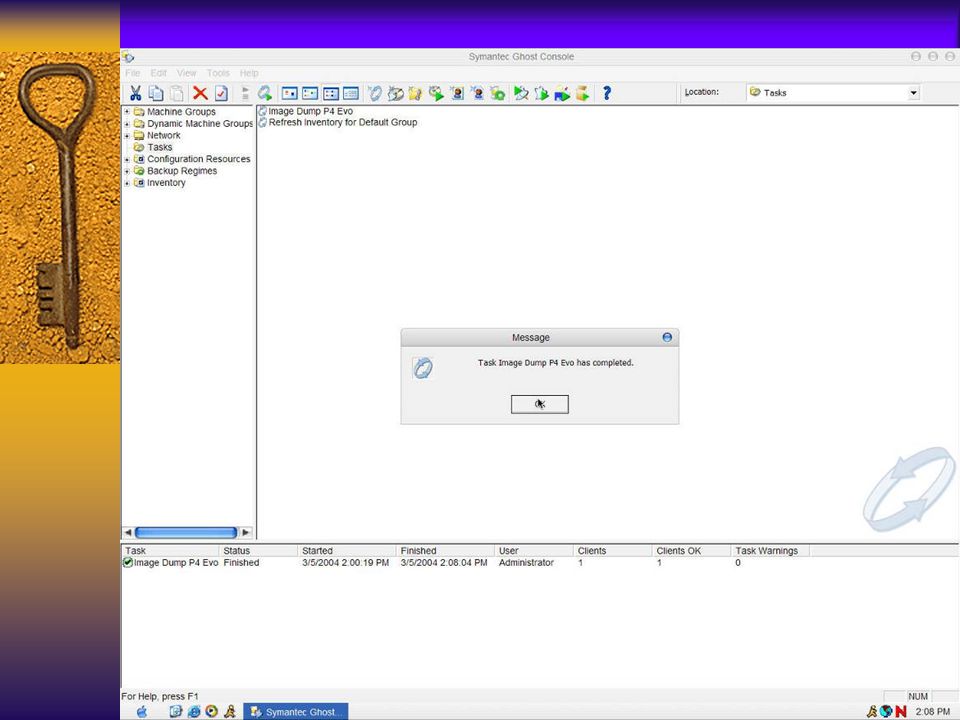This screenshot has height=720, width=960.
Task: Click the blue question mark Help icon
Action: pyautogui.click(x=606, y=93)
